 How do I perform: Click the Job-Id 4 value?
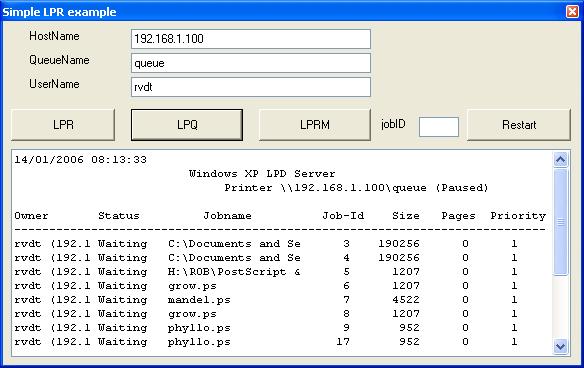[346, 258]
